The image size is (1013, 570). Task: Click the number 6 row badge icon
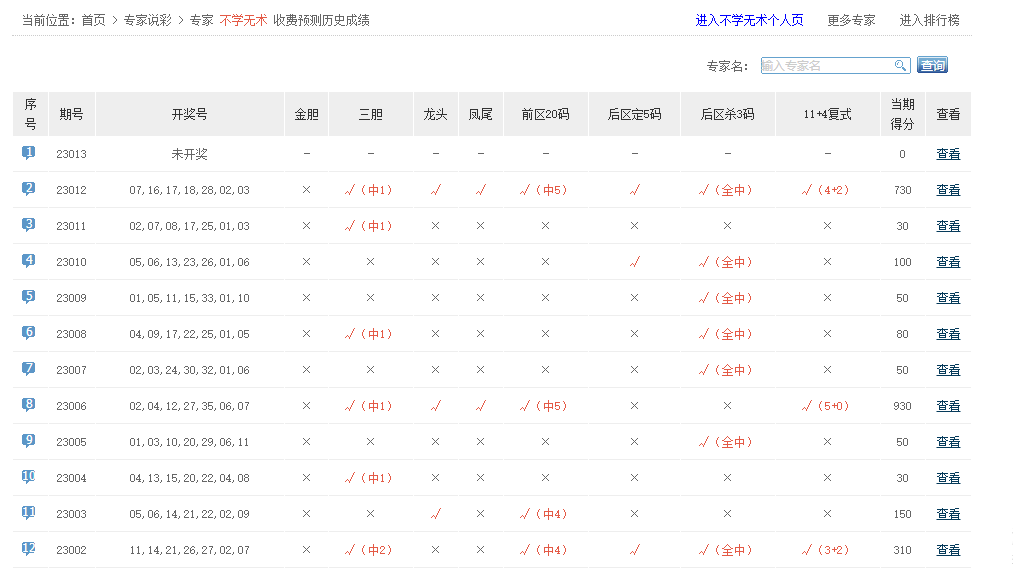(x=29, y=333)
